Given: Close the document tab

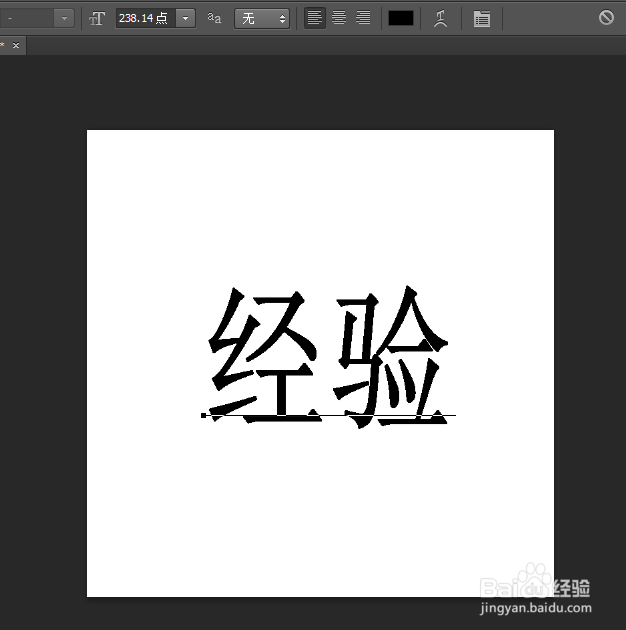Looking at the screenshot, I should [x=16, y=45].
